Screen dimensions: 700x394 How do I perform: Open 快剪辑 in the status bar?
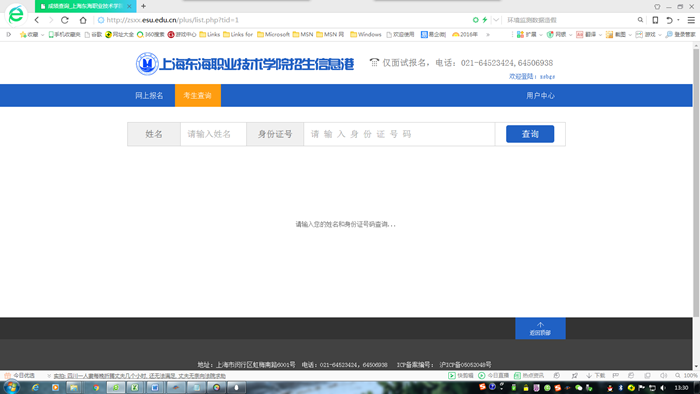pos(461,376)
